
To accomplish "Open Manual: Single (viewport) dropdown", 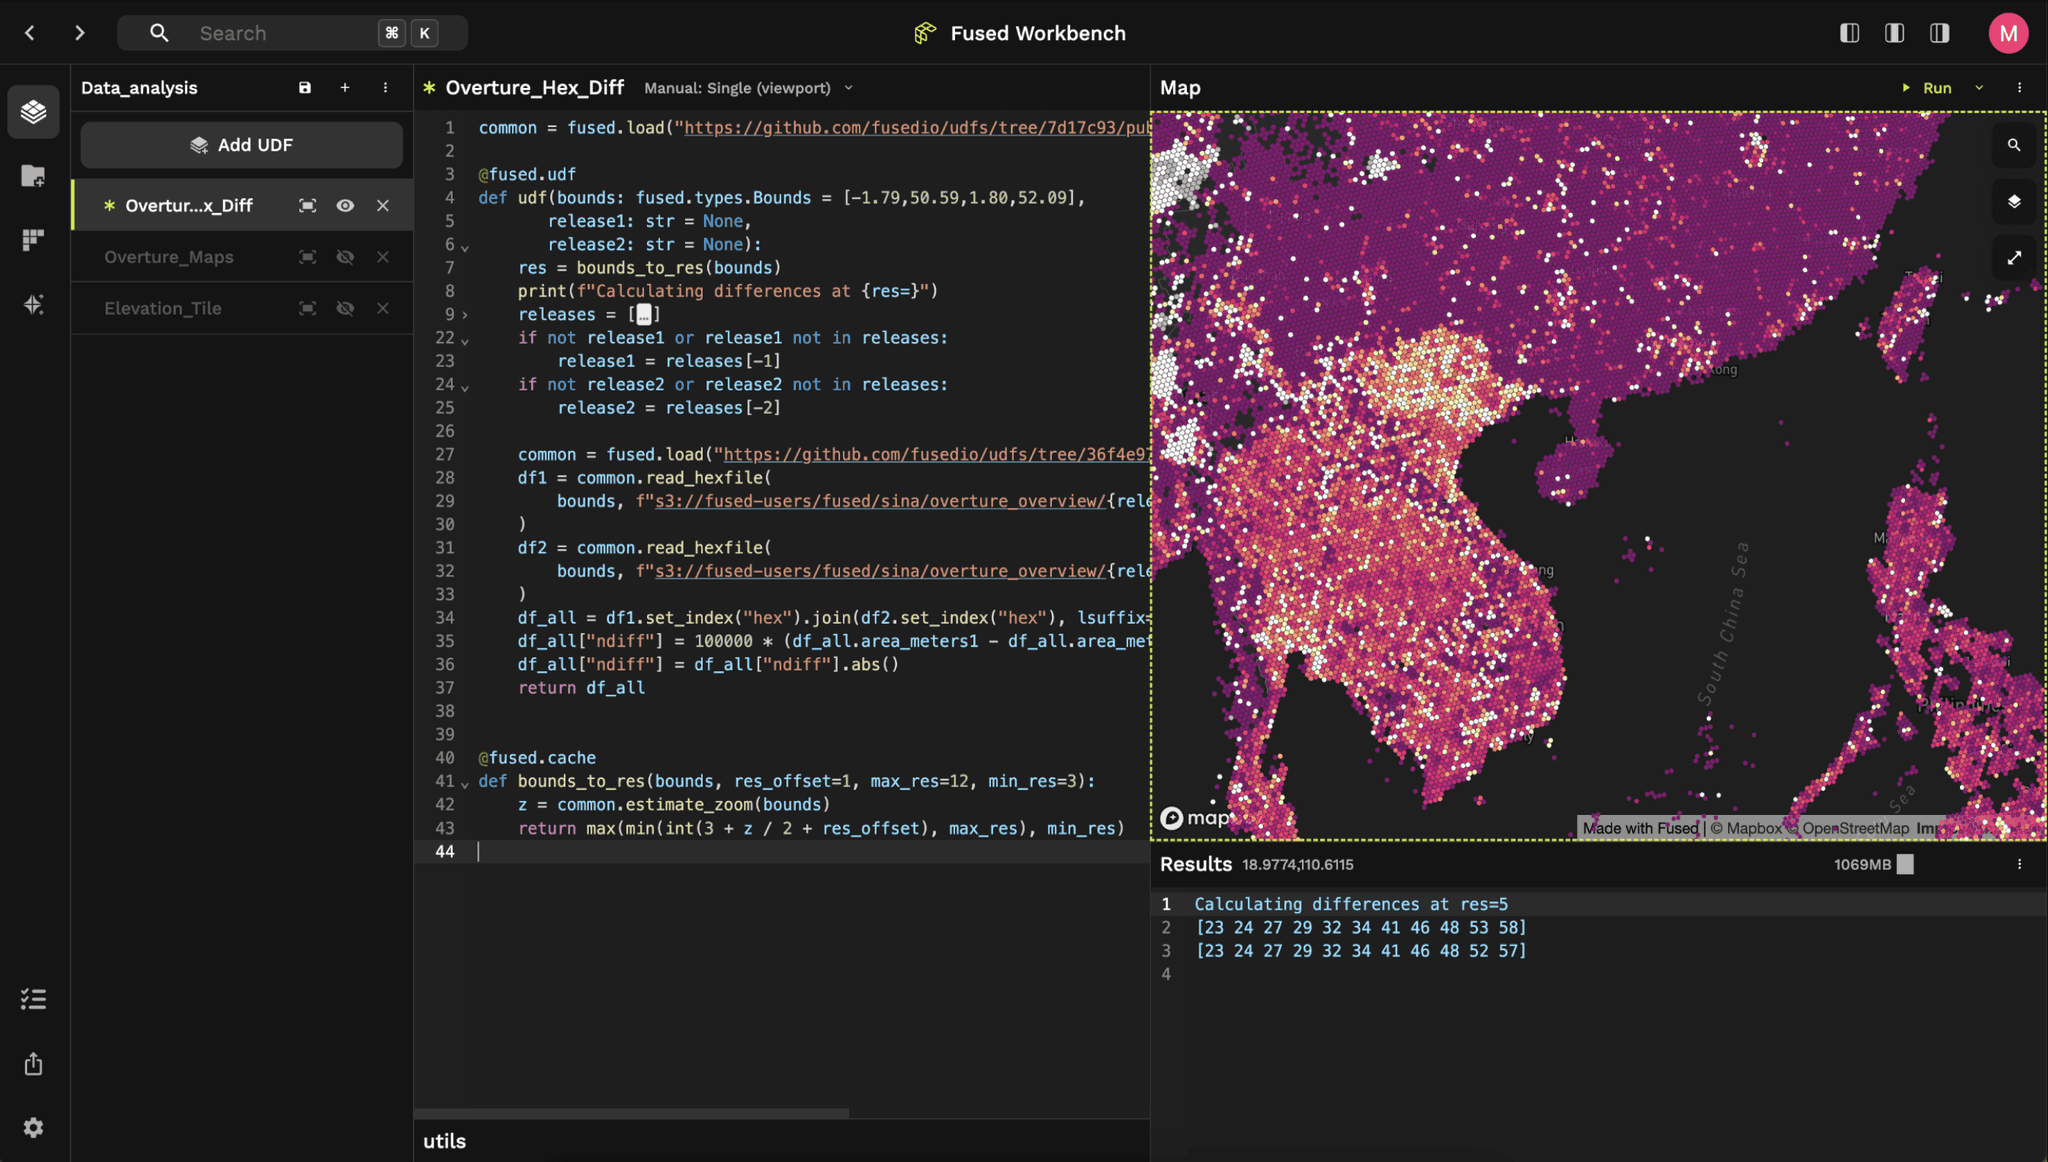I will point(748,88).
